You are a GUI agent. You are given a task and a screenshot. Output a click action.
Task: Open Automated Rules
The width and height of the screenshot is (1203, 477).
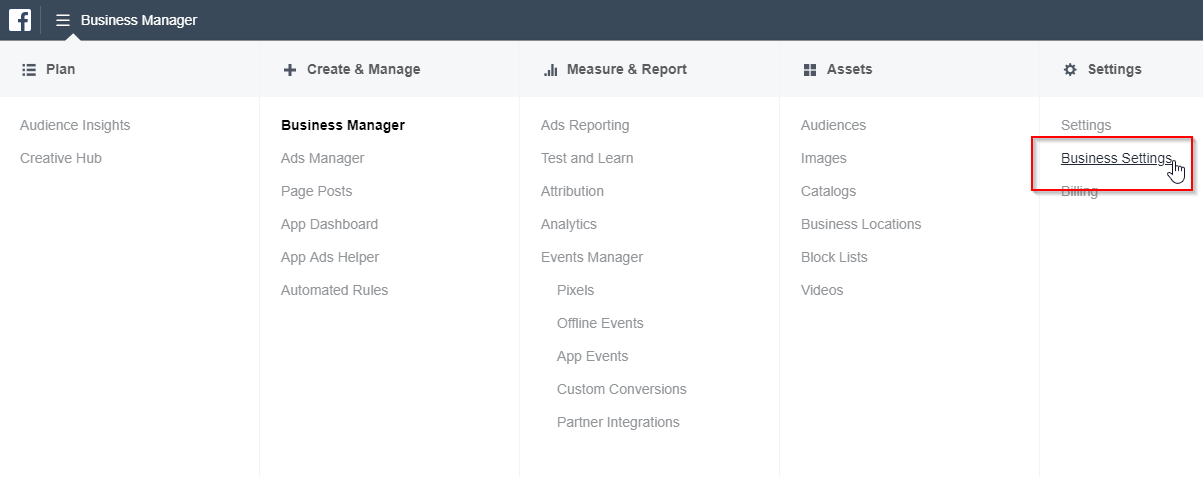(x=335, y=290)
